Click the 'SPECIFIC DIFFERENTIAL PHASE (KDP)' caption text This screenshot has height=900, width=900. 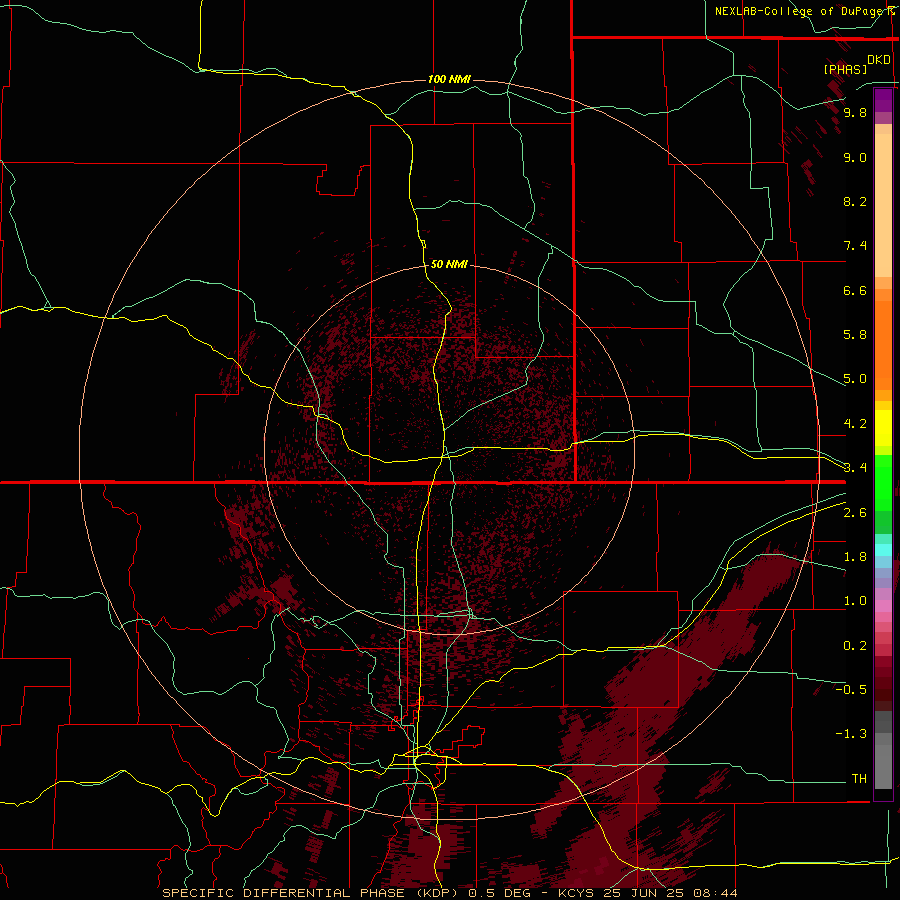coord(312,893)
